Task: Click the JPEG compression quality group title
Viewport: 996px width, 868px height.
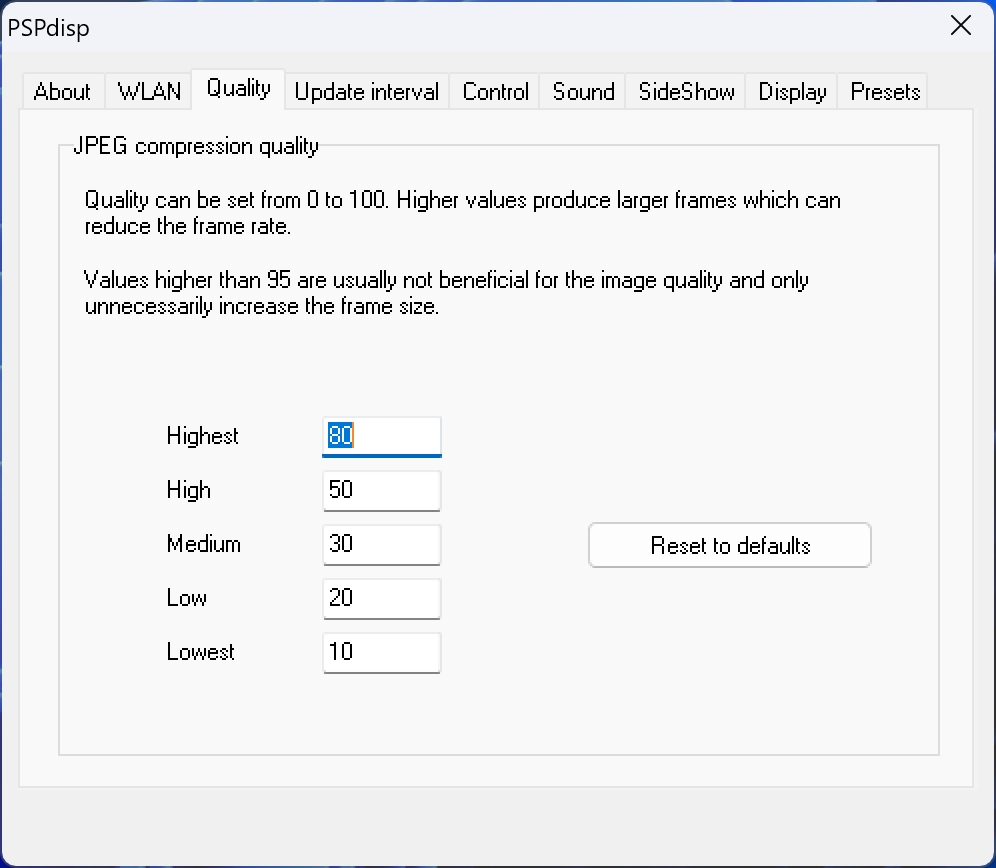Action: point(196,146)
